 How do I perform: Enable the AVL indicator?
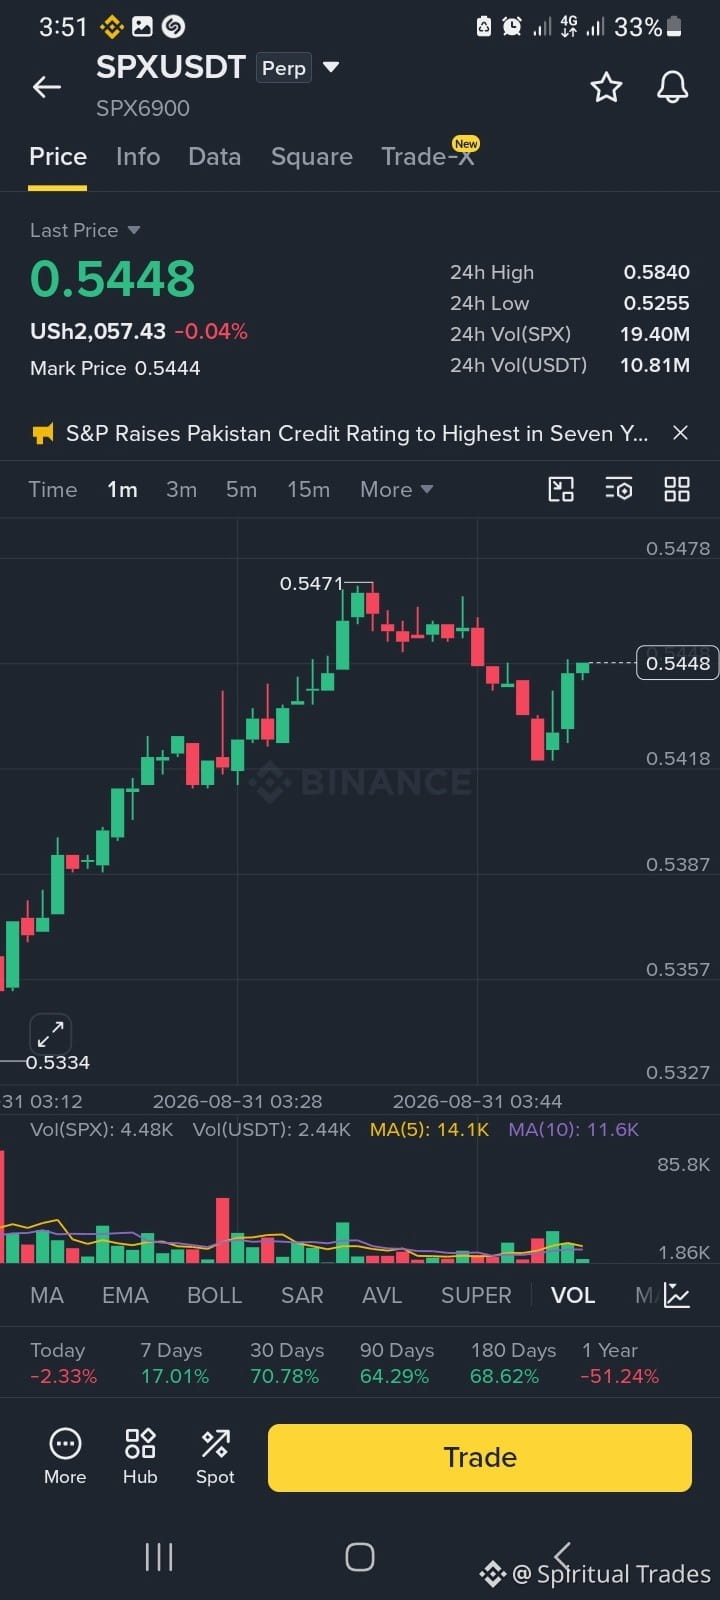click(x=382, y=1295)
